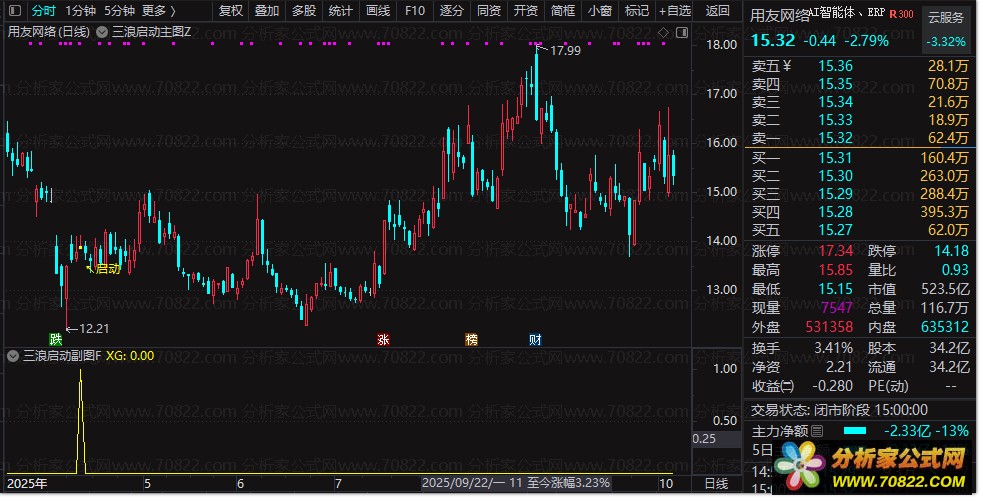
Task: Click the cyan 主力净额 progress bar
Action: (x=855, y=431)
